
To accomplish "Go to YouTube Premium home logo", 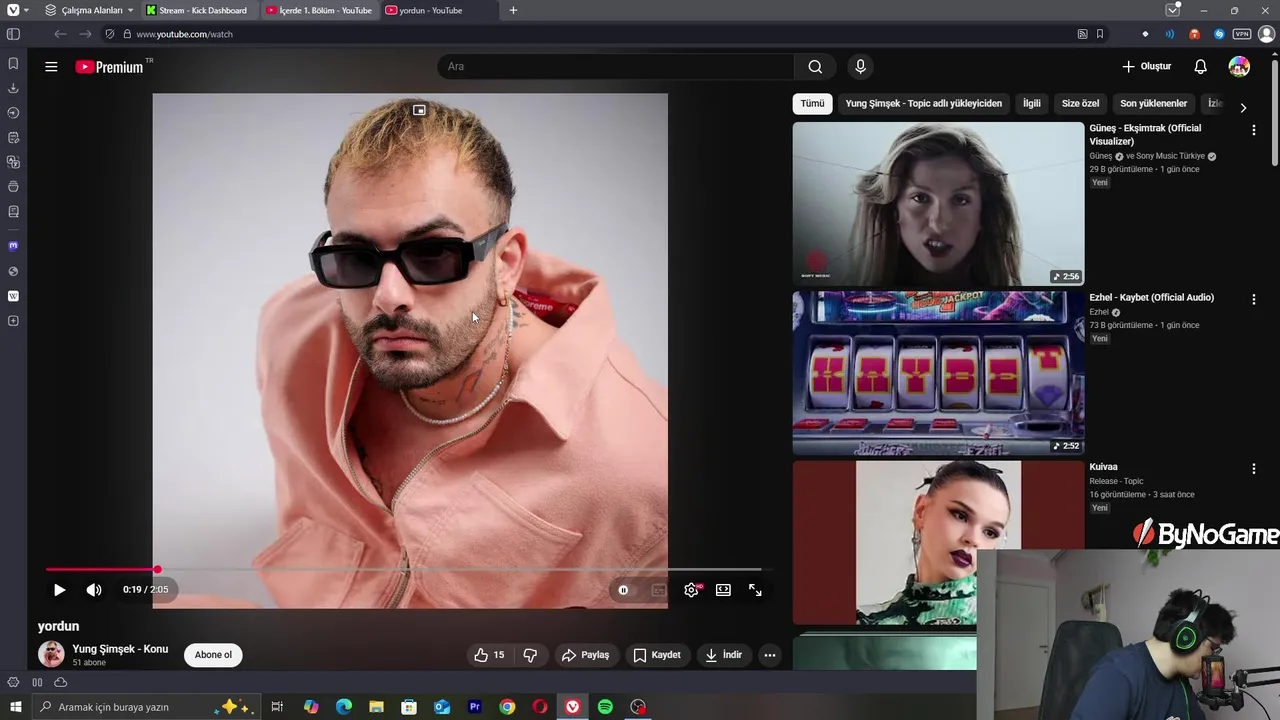I will (x=111, y=67).
